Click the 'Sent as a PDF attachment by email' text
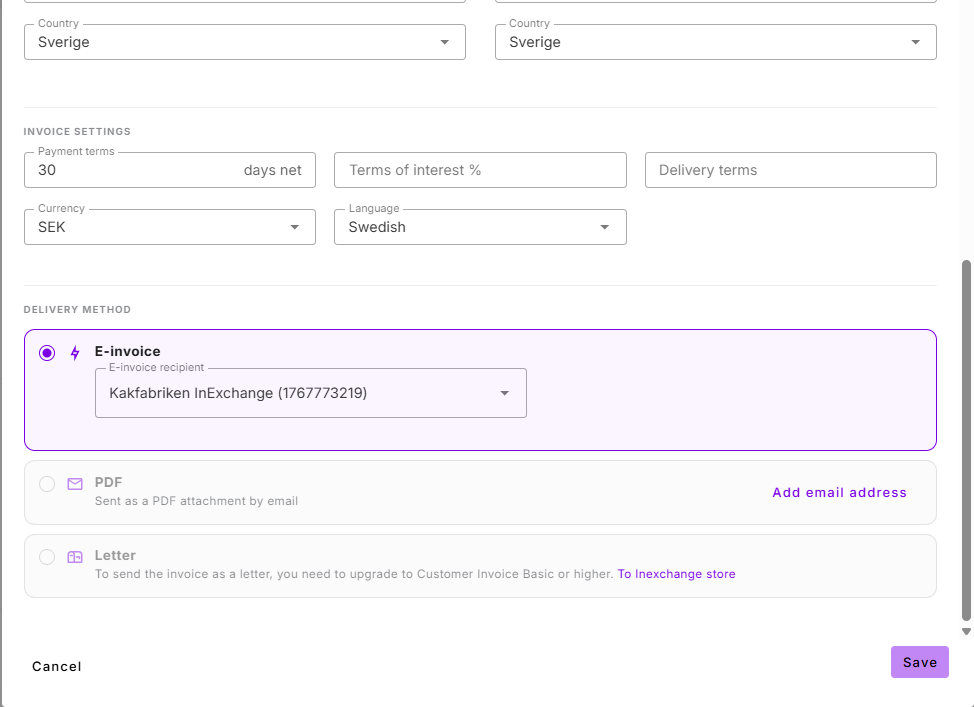 pyautogui.click(x=196, y=501)
